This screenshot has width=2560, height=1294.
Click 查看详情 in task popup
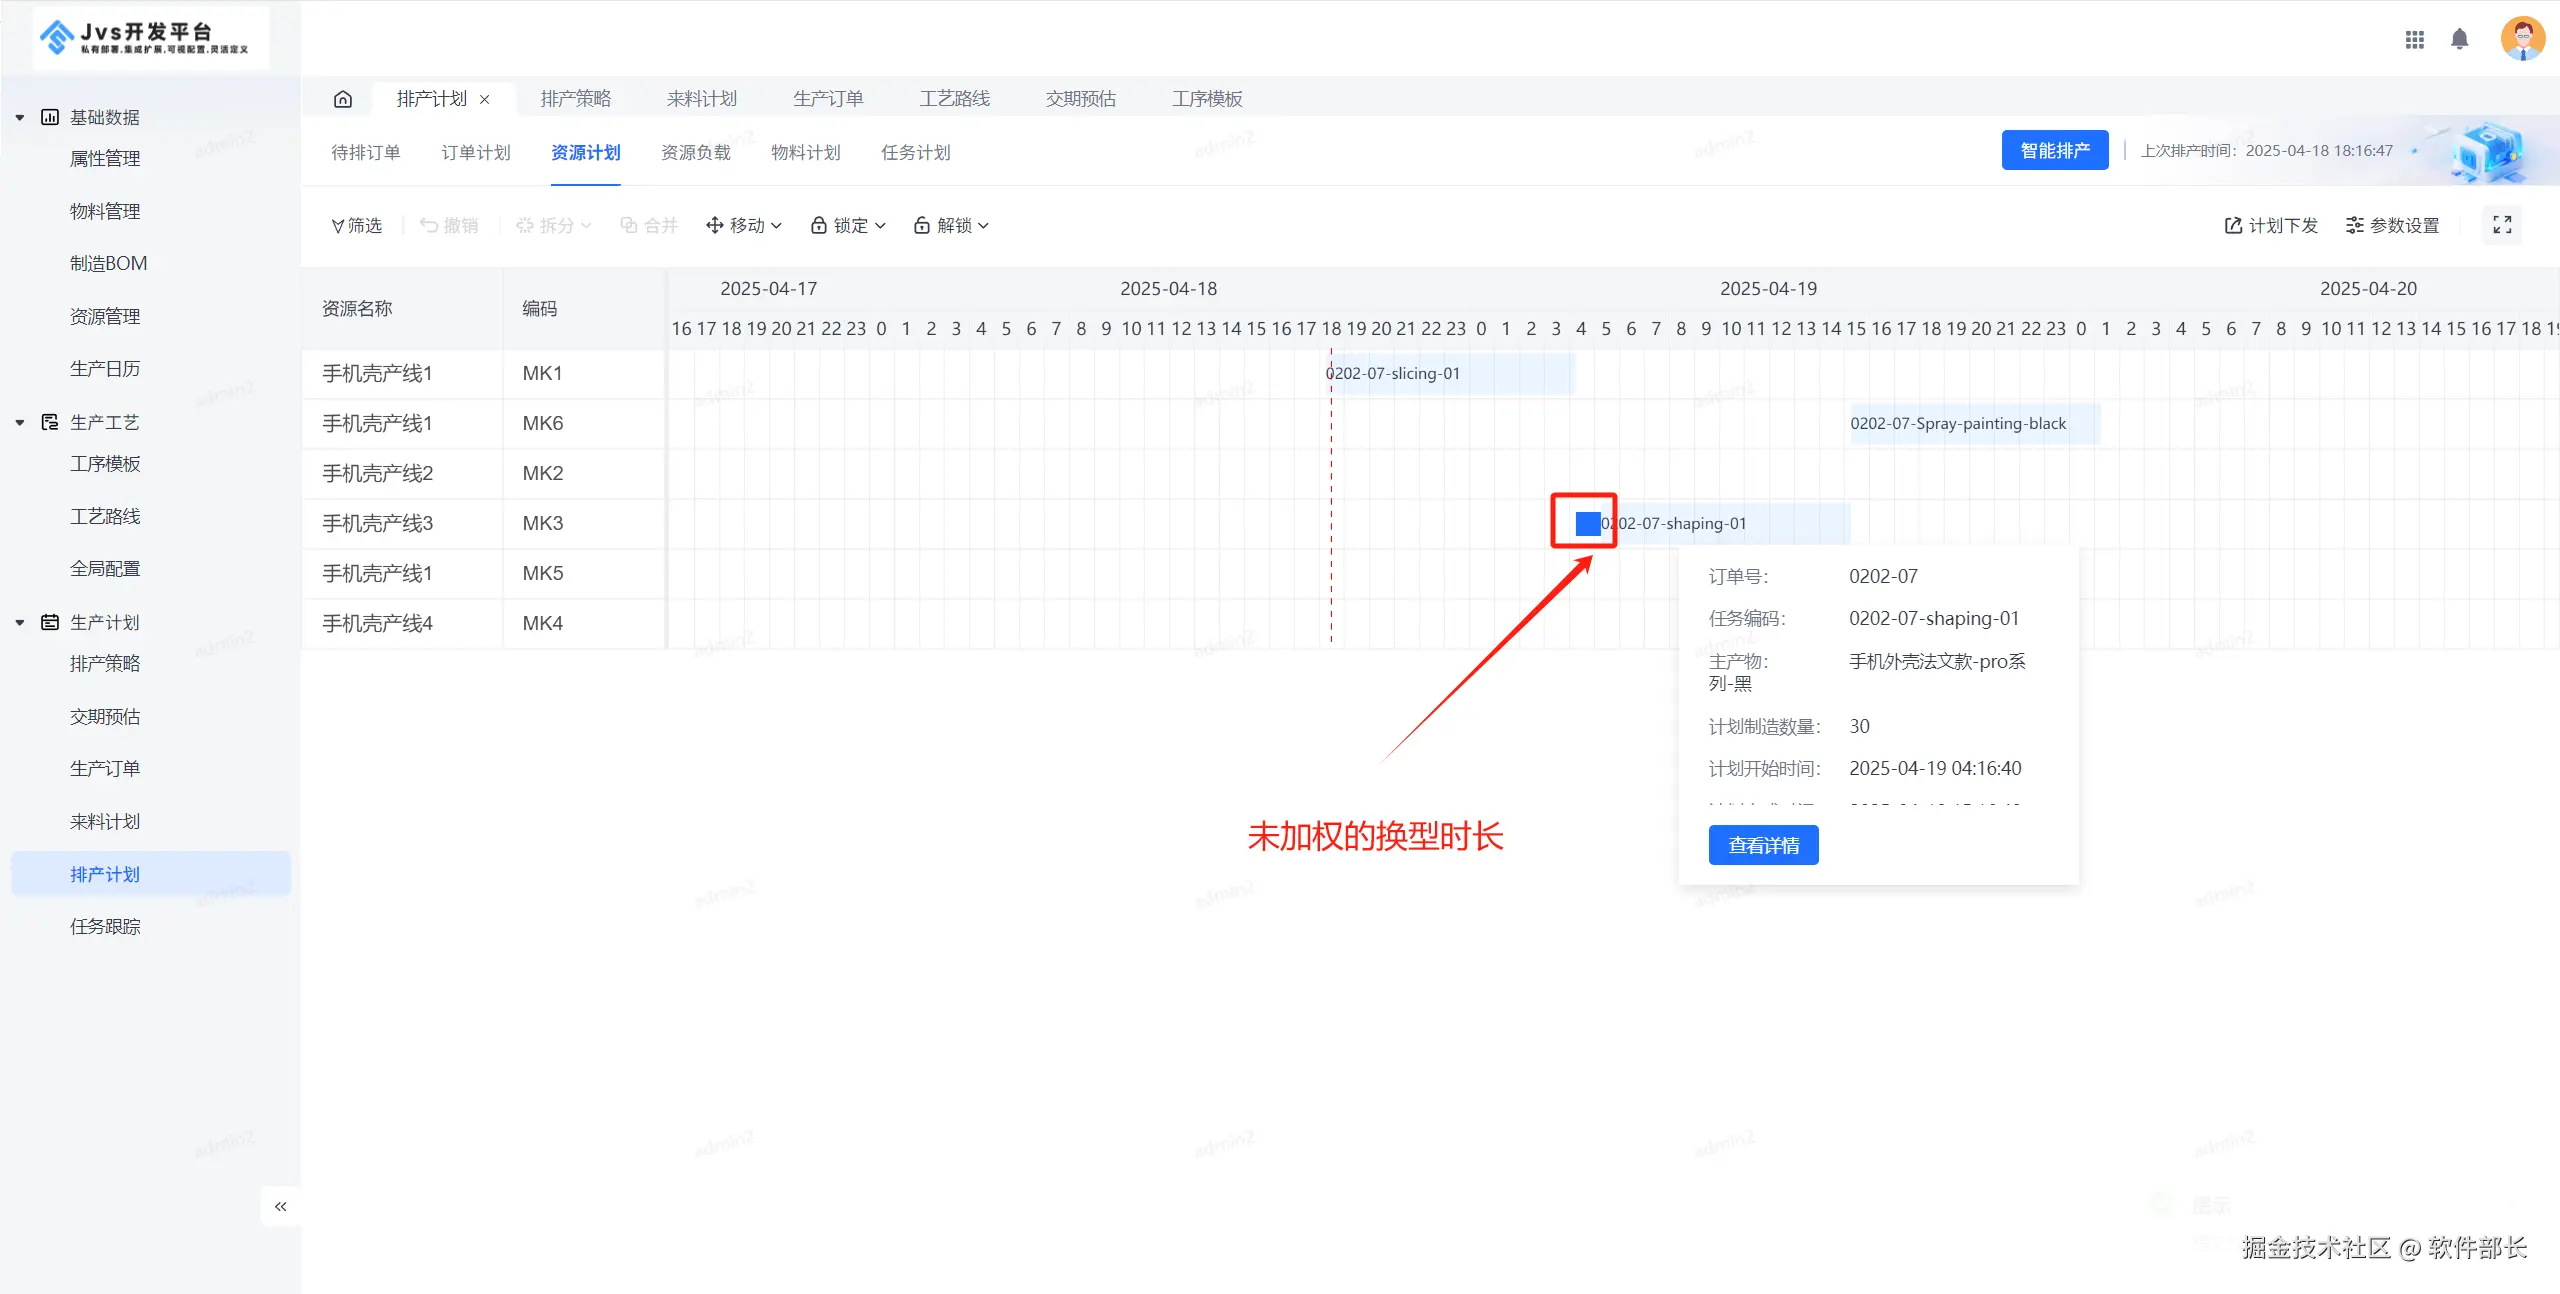click(x=1763, y=846)
